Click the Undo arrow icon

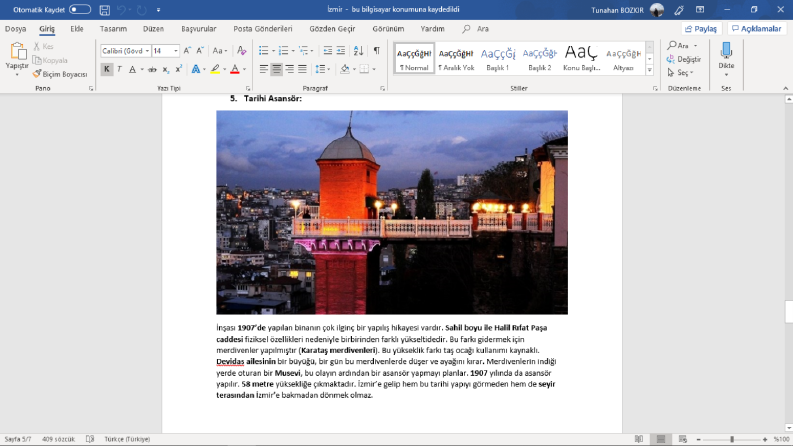121,10
